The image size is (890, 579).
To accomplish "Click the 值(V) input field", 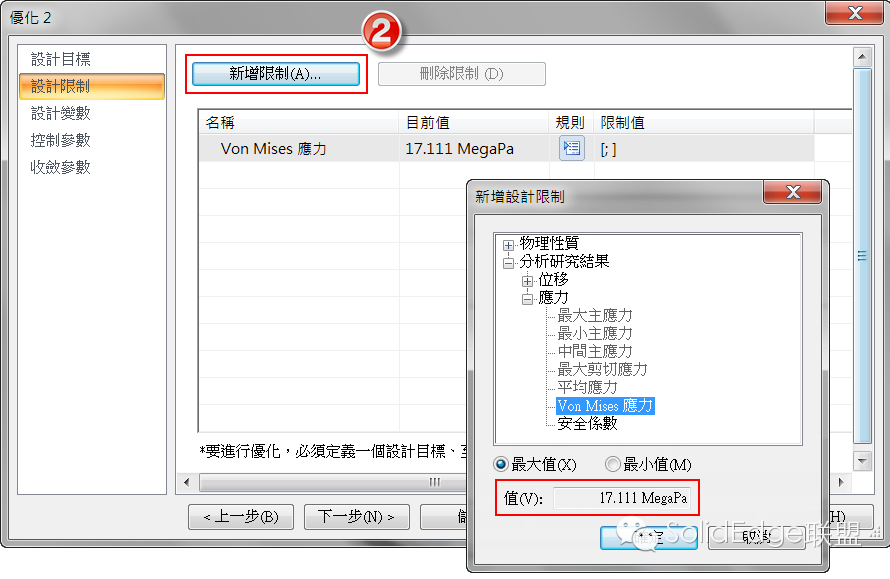I will coord(622,498).
